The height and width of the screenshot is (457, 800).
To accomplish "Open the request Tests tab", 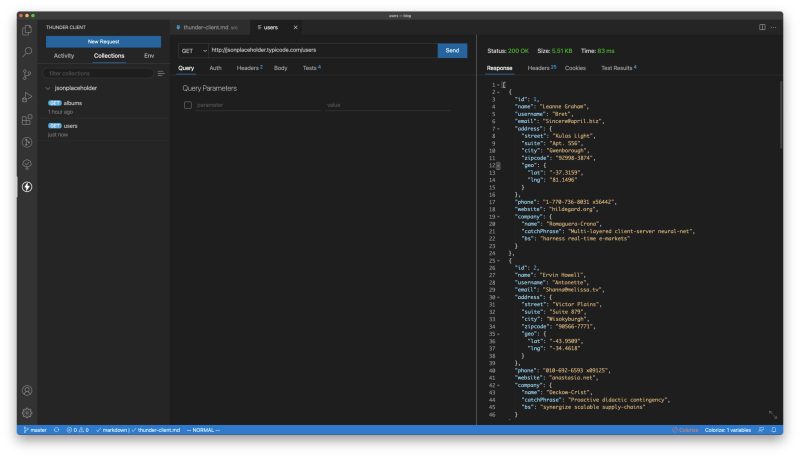I will click(x=311, y=68).
